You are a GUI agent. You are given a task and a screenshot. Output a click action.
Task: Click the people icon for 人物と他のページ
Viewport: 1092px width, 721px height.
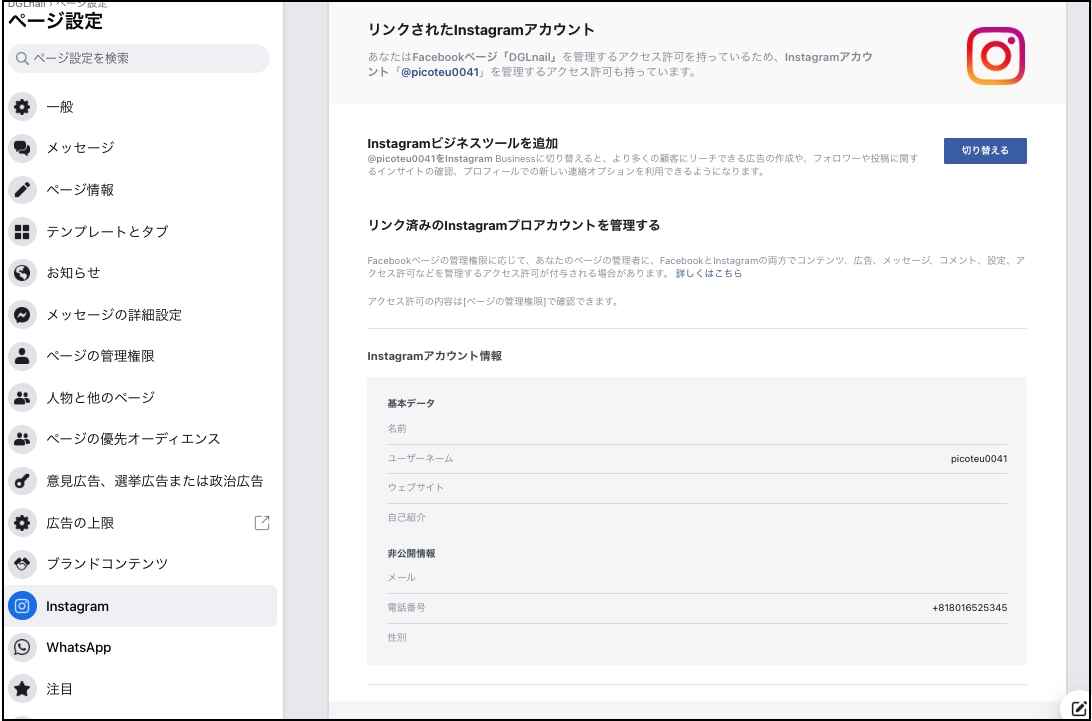tap(22, 398)
